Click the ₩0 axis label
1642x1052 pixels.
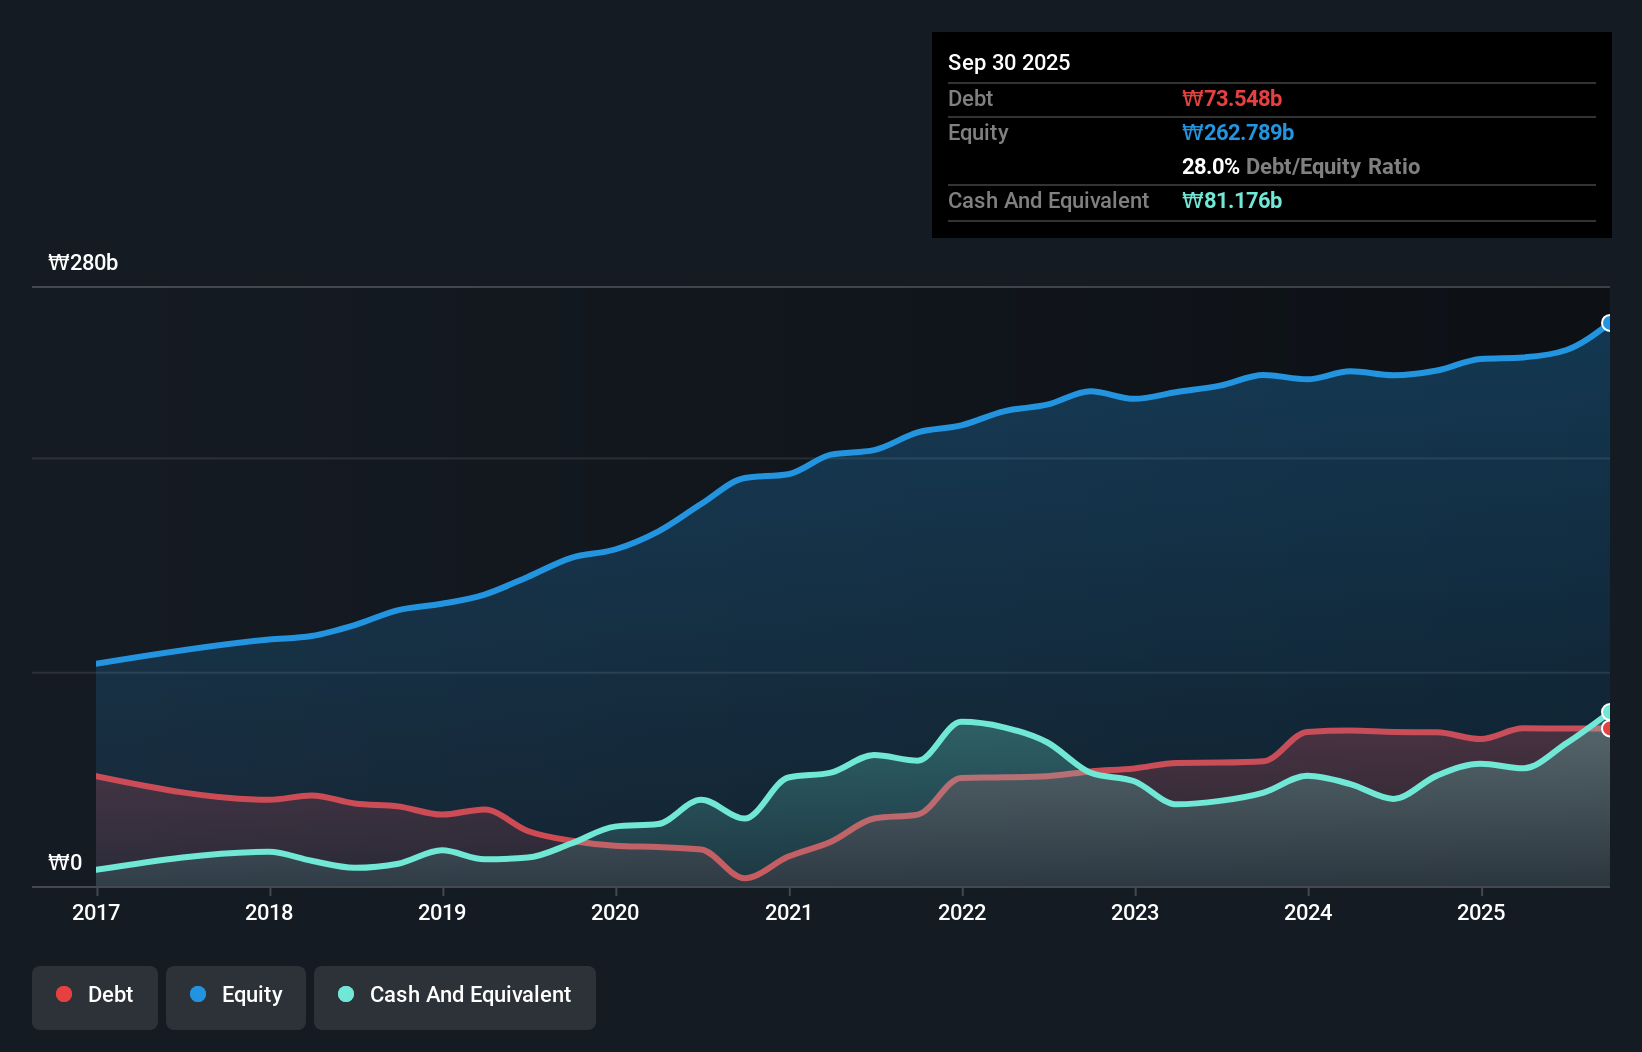pyautogui.click(x=66, y=863)
